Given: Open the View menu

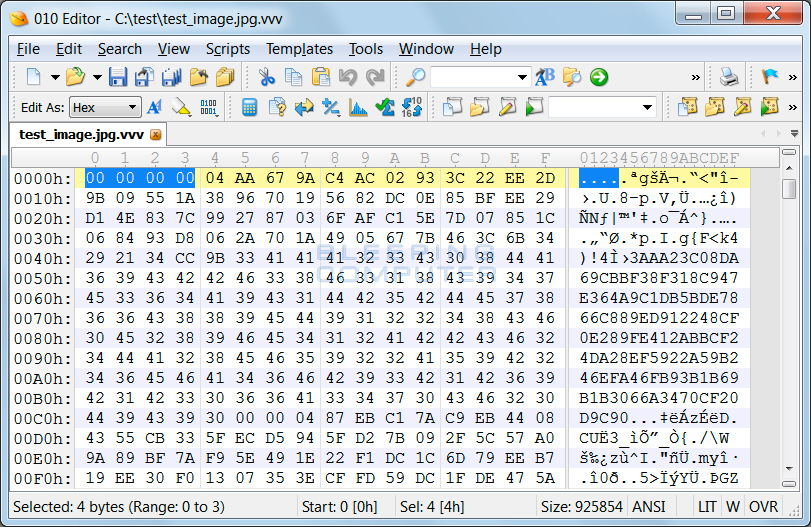Looking at the screenshot, I should (x=174, y=49).
